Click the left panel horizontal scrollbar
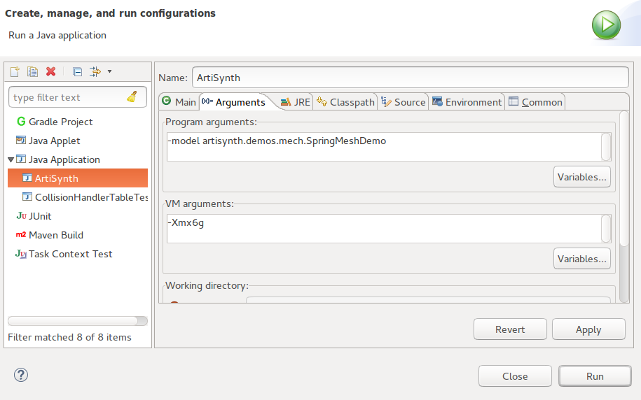641x400 pixels. pyautogui.click(x=77, y=321)
